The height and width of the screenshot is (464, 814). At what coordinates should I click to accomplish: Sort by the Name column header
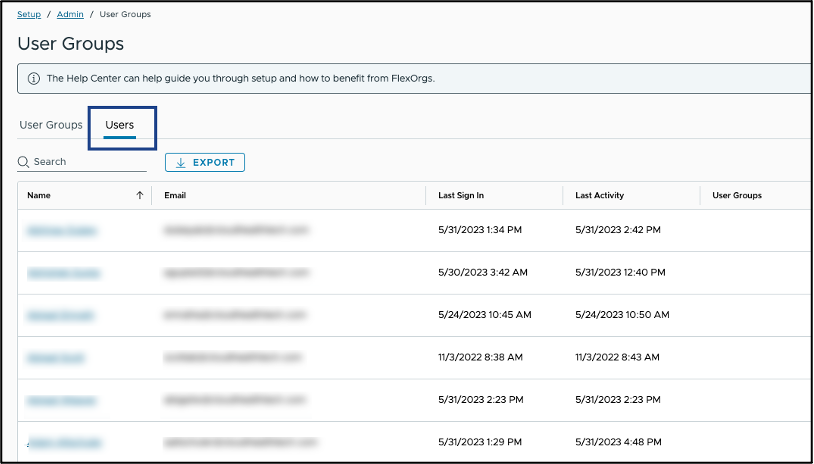(39, 196)
